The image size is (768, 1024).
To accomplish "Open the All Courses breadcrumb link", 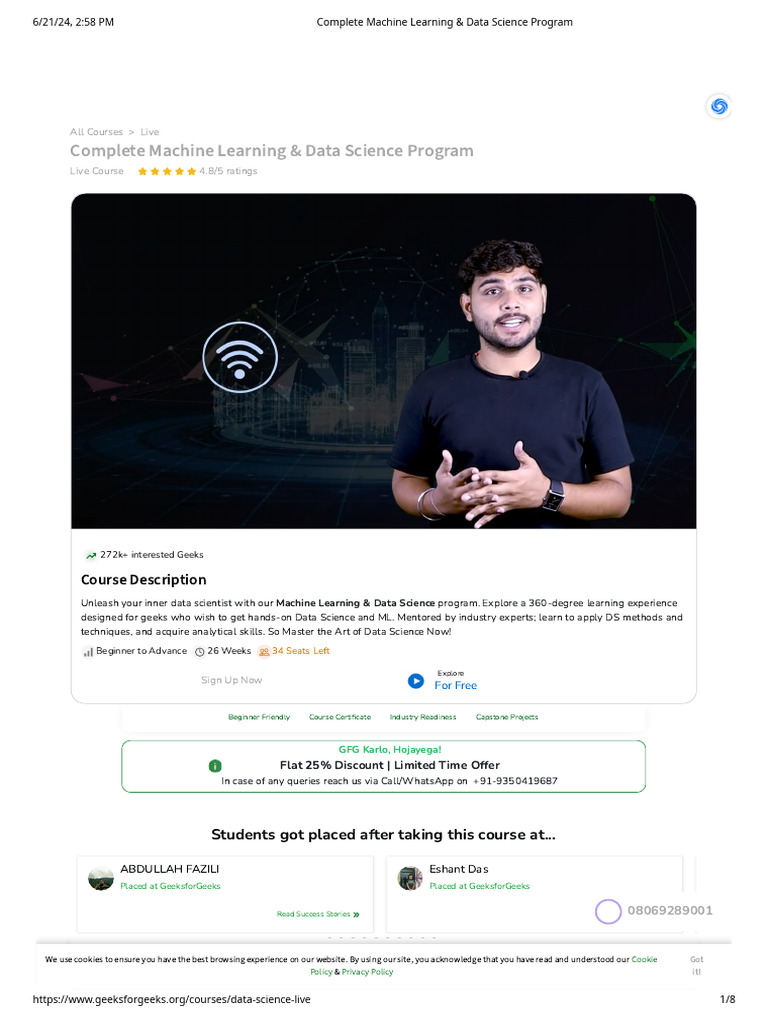I will [x=96, y=132].
